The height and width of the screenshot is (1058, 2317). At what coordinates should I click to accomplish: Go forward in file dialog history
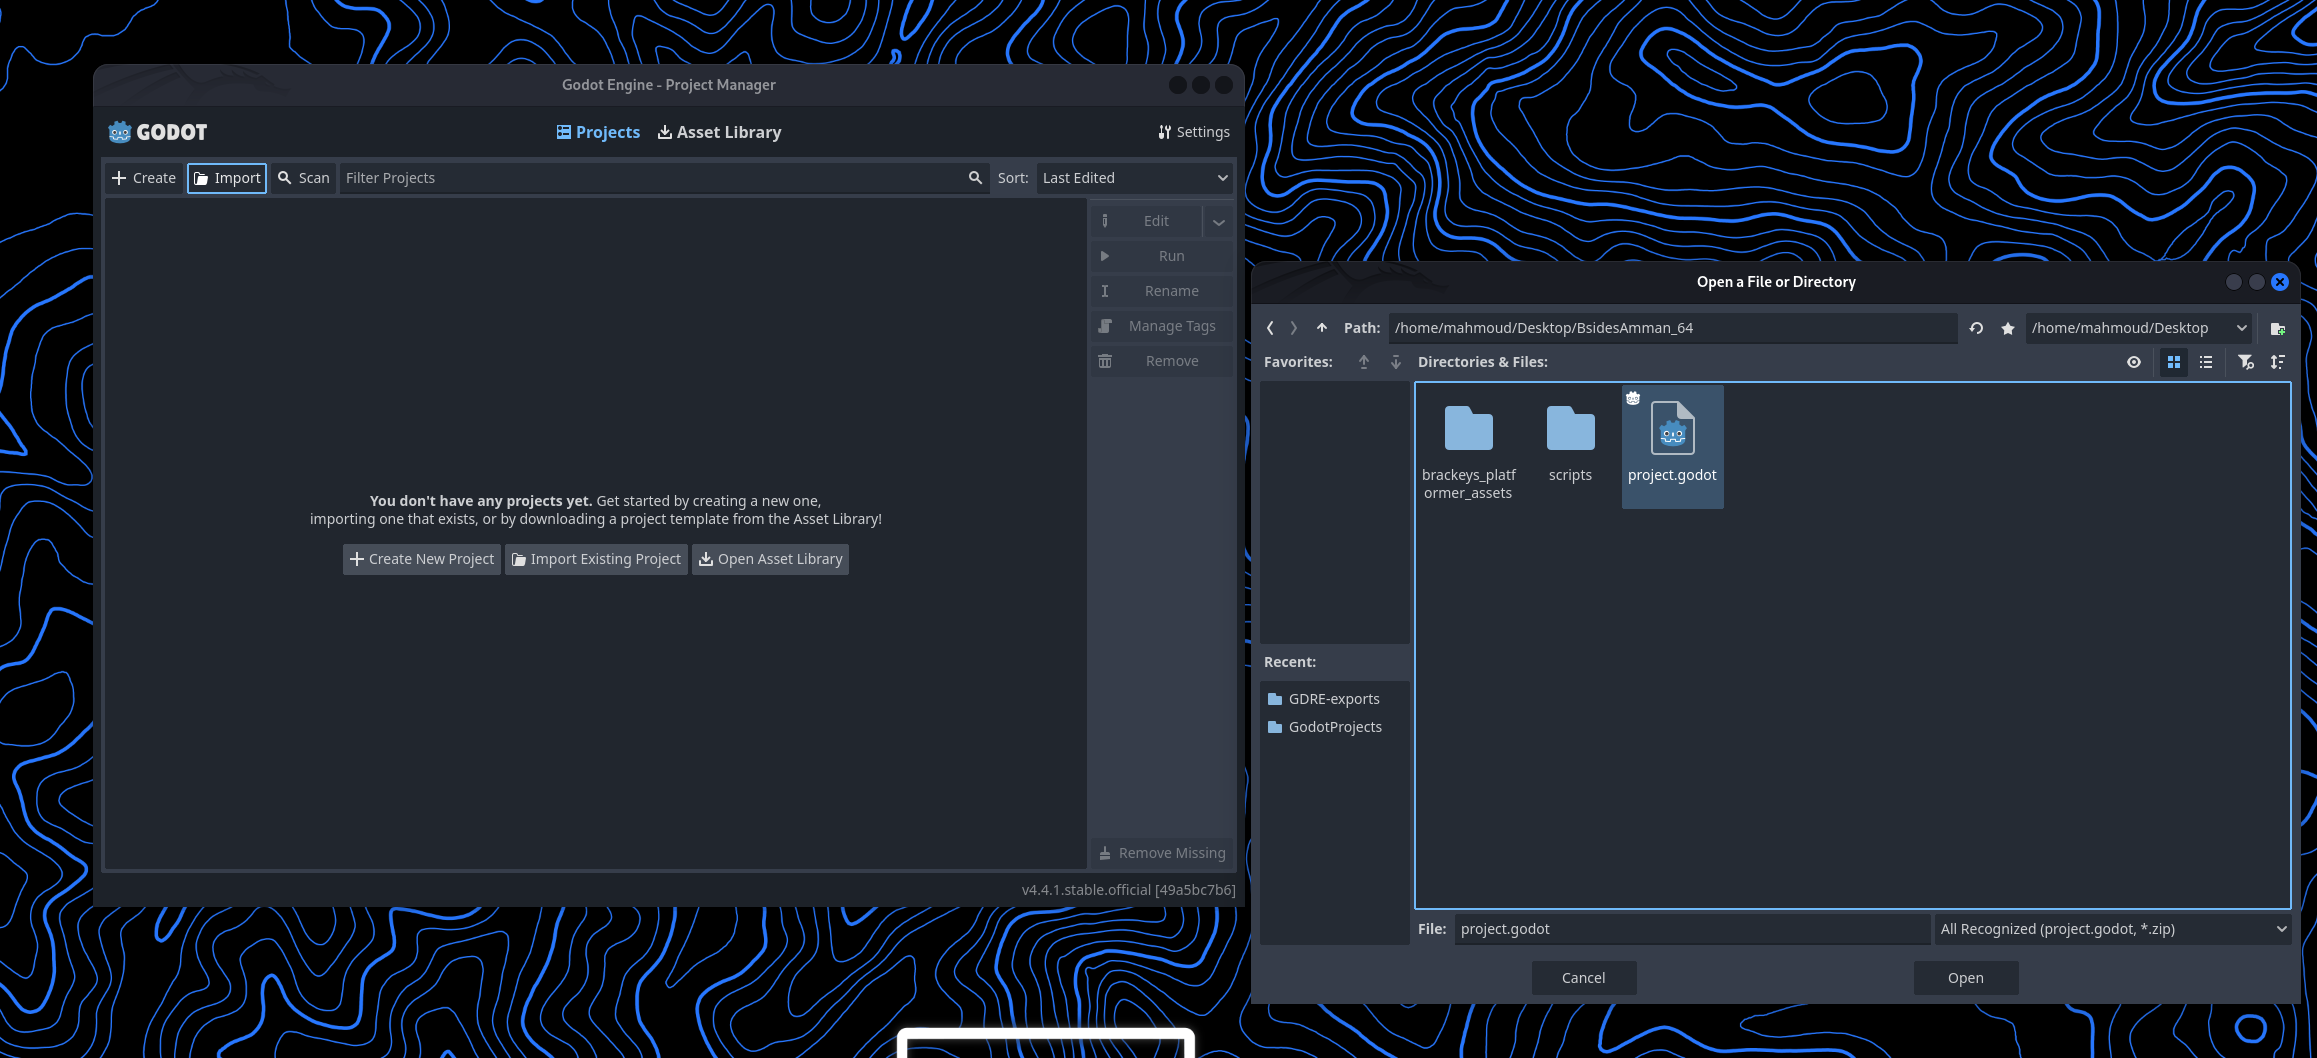(x=1294, y=328)
